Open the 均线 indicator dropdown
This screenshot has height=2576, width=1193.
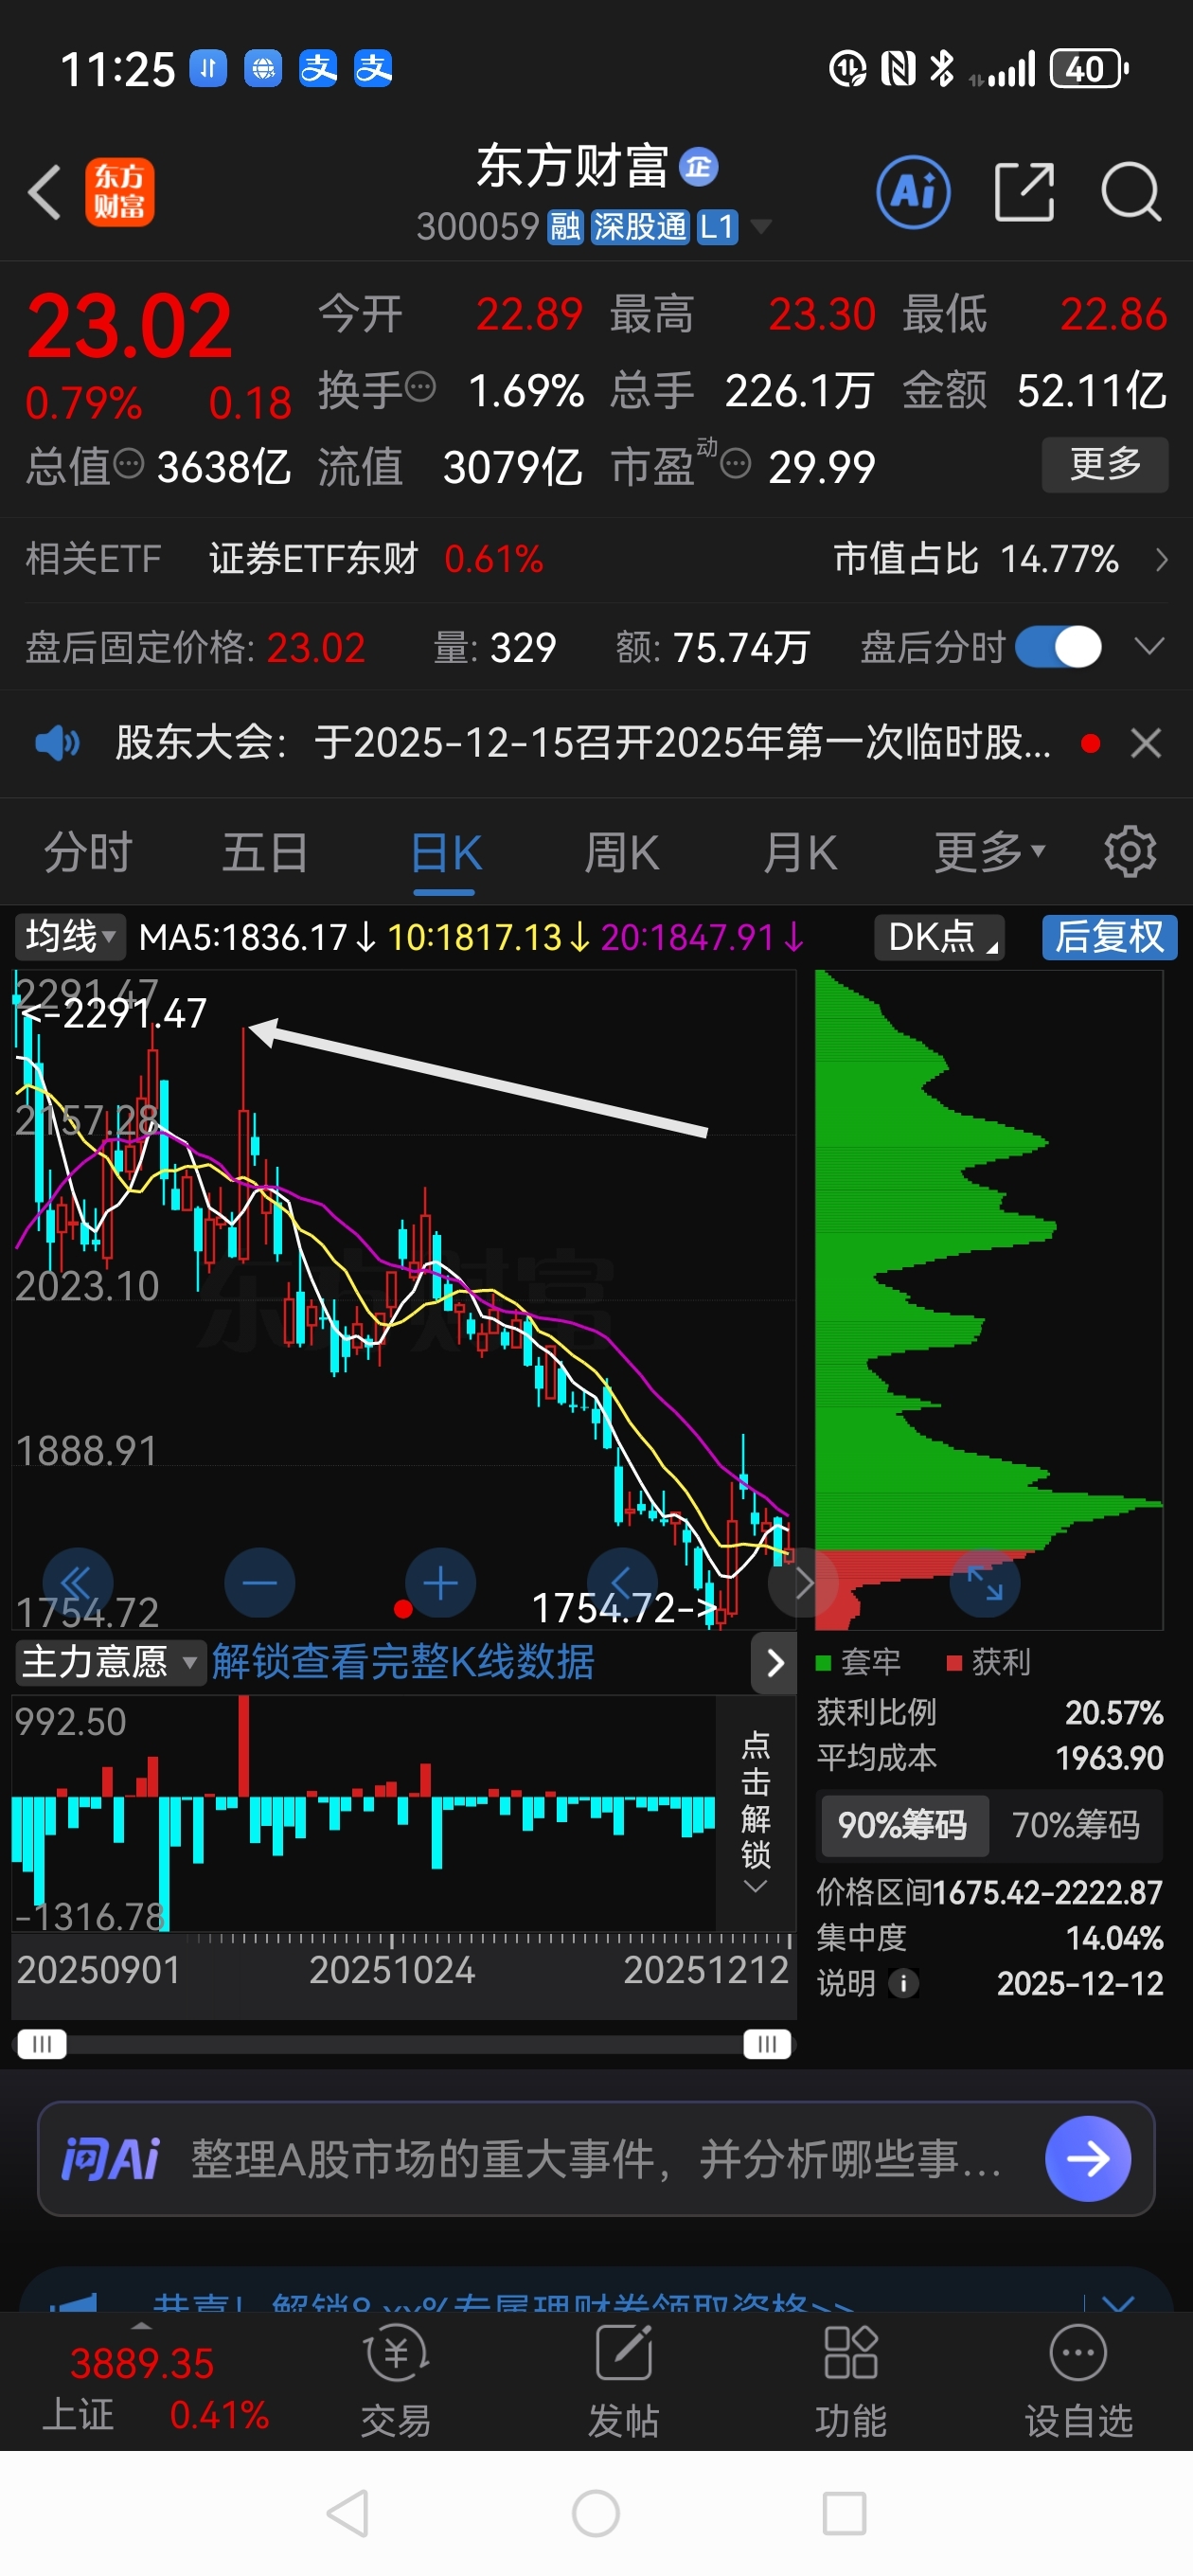pos(70,937)
